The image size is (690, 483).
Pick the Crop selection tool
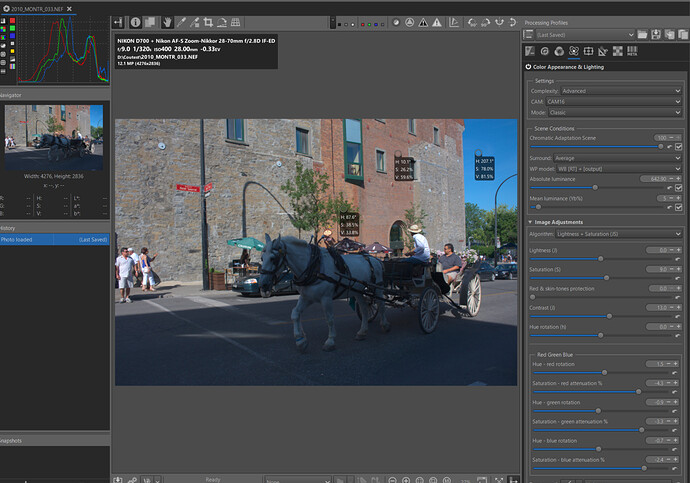point(208,21)
